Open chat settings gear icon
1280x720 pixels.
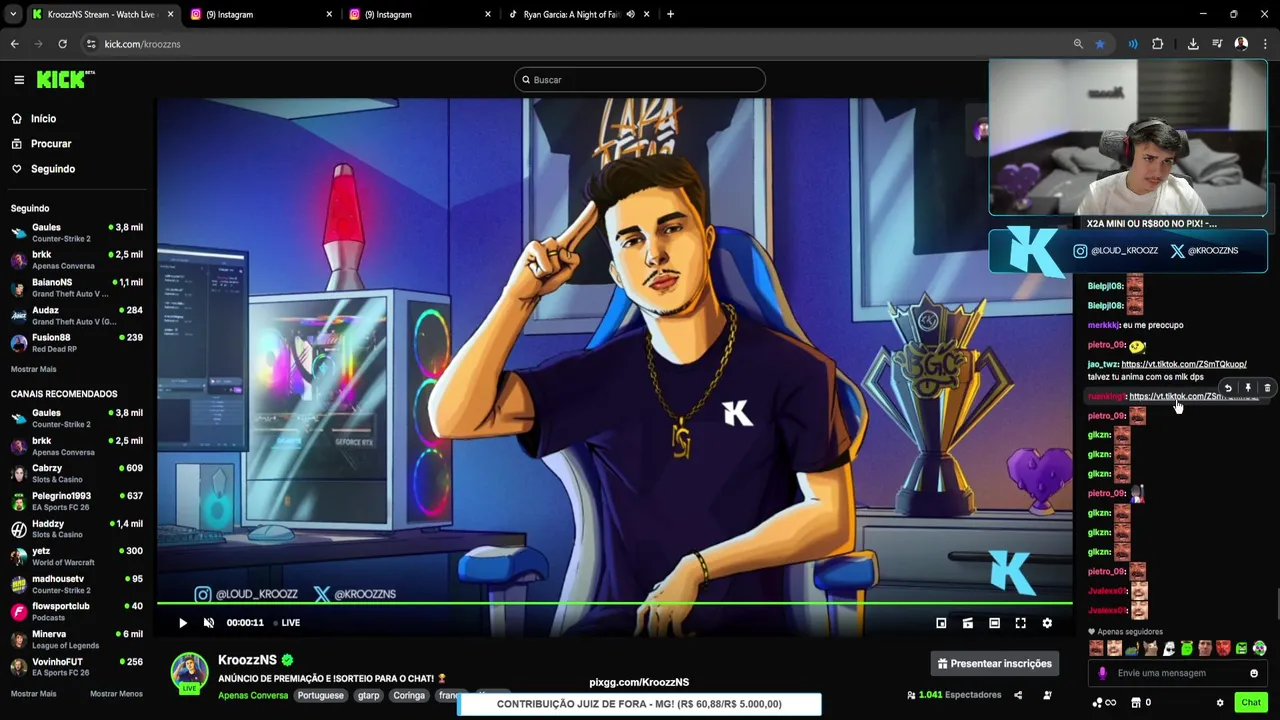tap(1220, 703)
